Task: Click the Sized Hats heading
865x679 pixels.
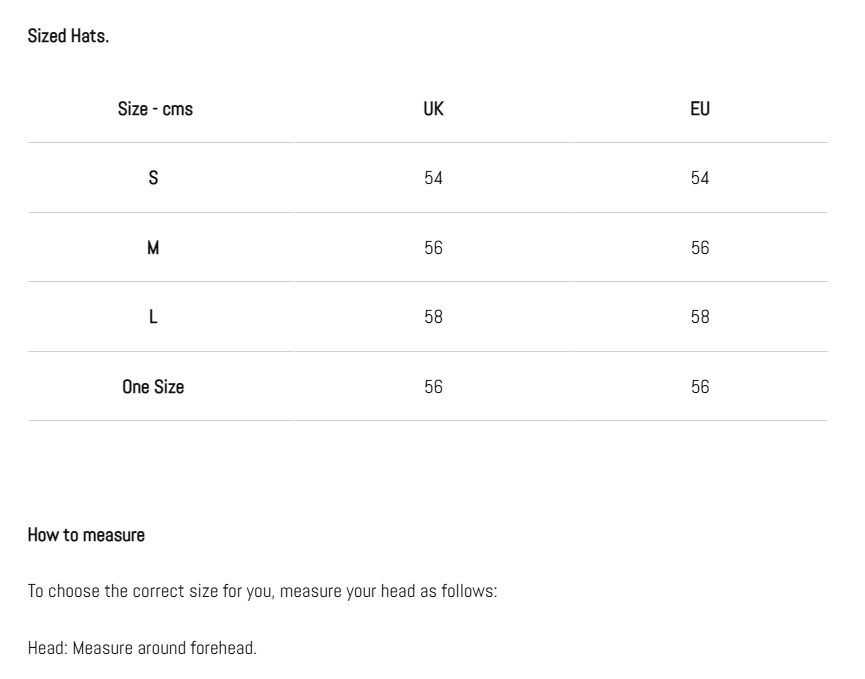Action: point(68,36)
